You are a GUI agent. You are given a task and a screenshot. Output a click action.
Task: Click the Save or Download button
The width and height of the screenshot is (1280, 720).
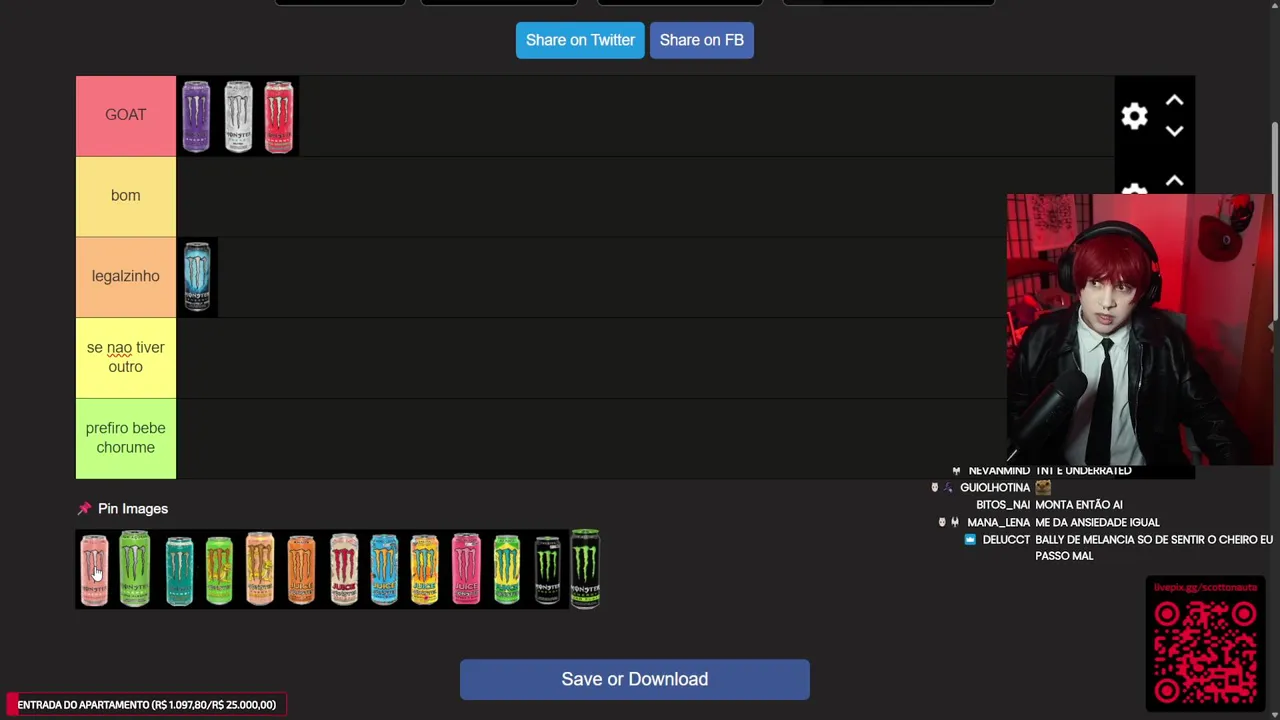click(x=635, y=679)
